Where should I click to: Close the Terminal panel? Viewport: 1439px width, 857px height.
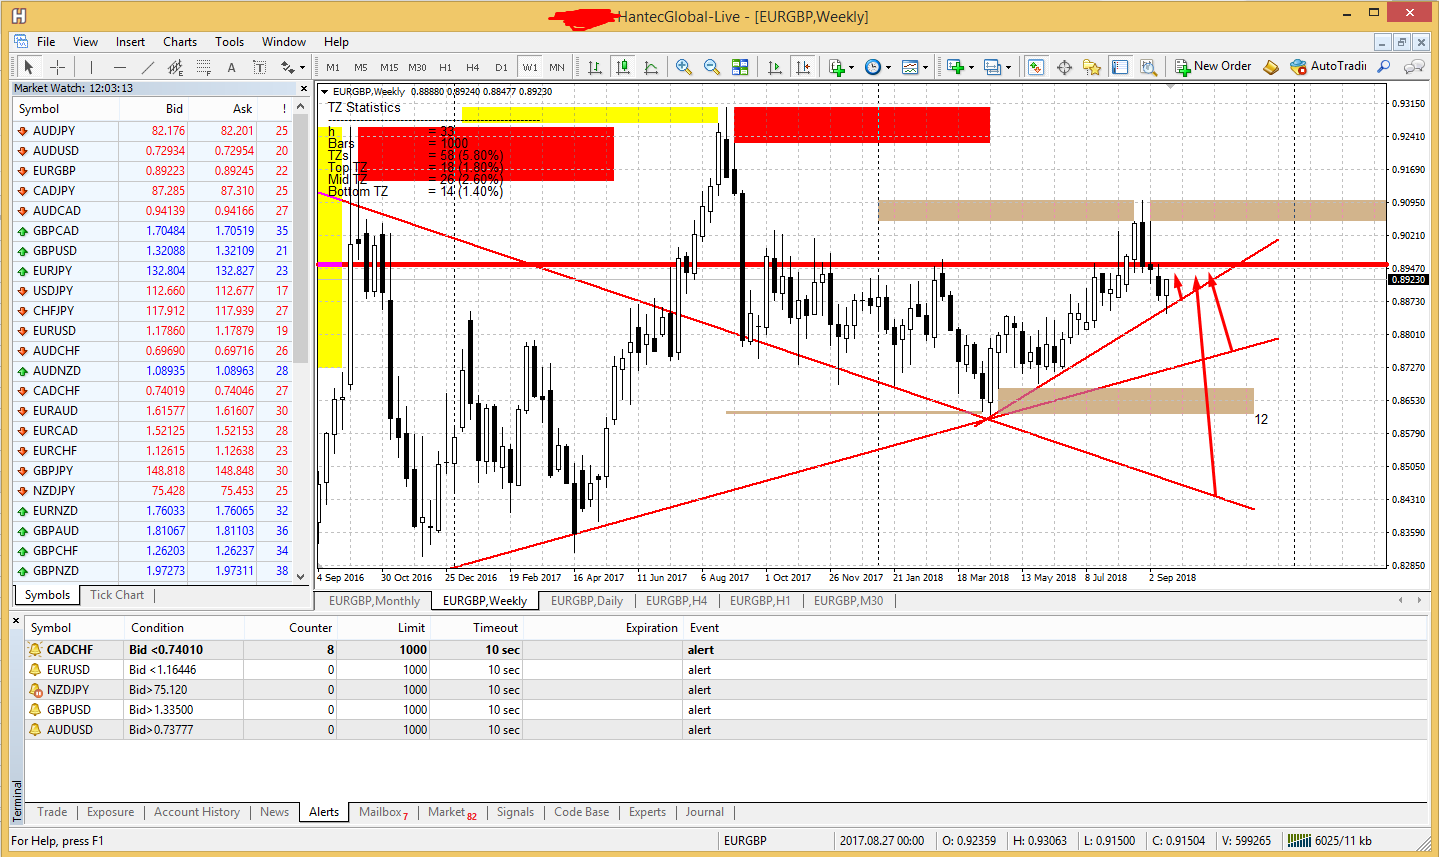coord(16,621)
